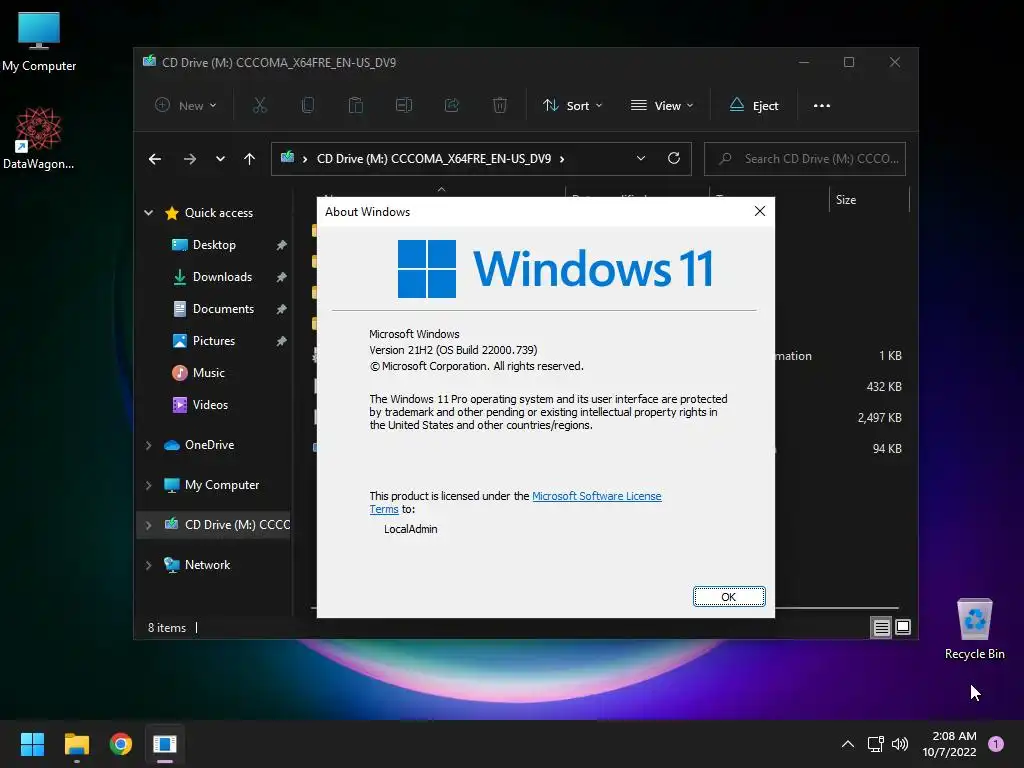The image size is (1024, 768).
Task: Expand the OneDrive tree node
Action: tap(148, 445)
